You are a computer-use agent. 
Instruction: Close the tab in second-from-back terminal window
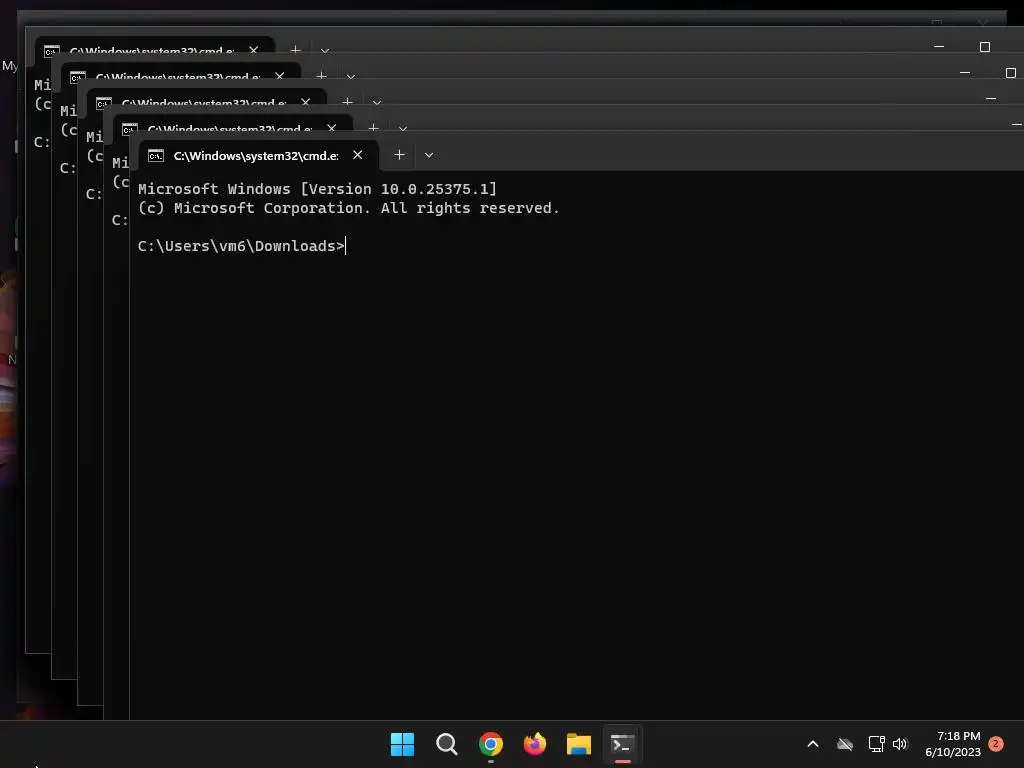[279, 76]
